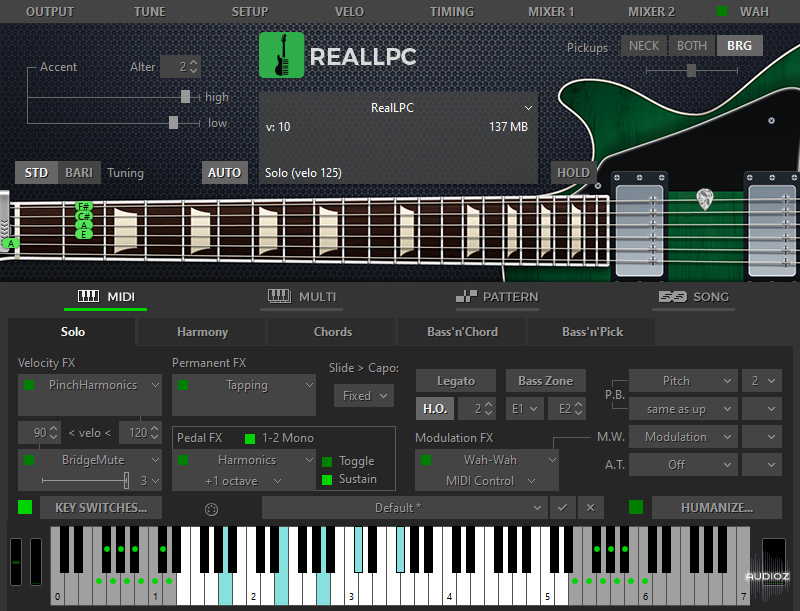Click the PATTERN grid icon
This screenshot has width=800, height=611.
pos(466,296)
